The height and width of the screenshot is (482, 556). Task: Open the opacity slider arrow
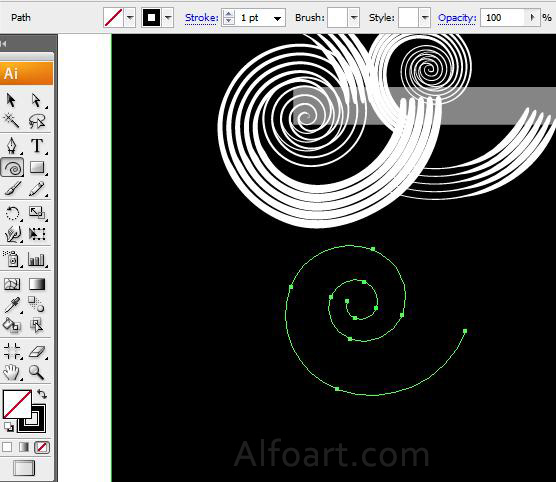coord(532,17)
